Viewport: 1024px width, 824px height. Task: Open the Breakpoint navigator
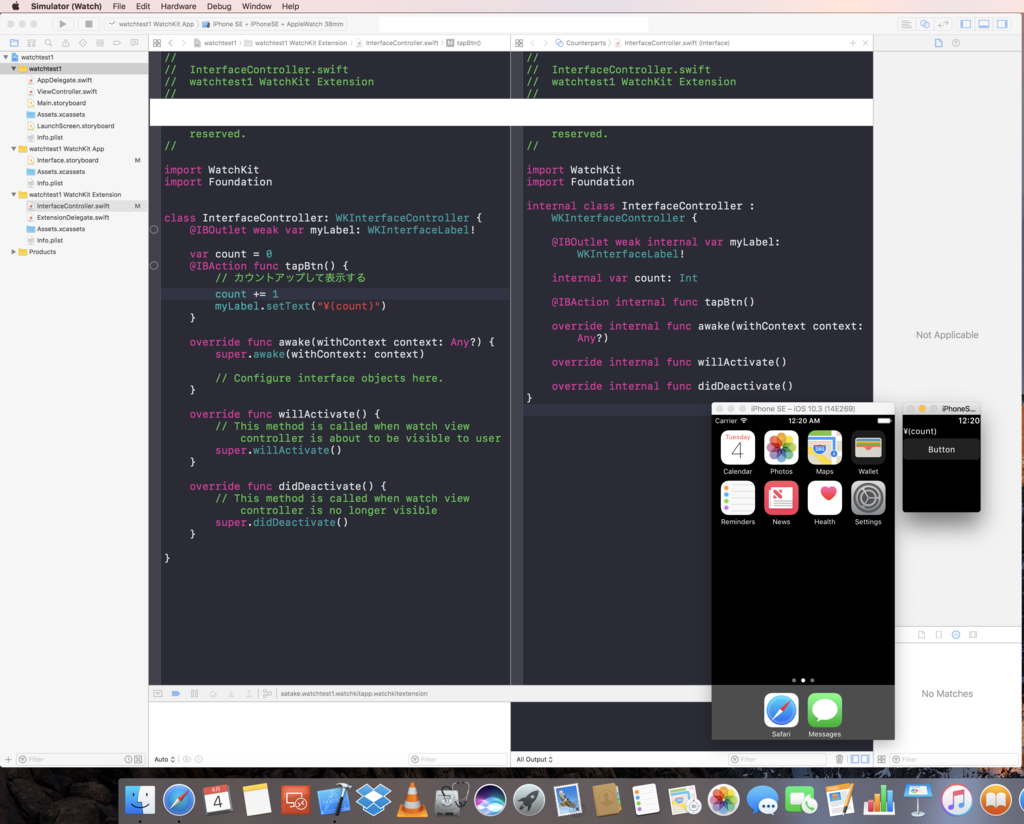(117, 43)
